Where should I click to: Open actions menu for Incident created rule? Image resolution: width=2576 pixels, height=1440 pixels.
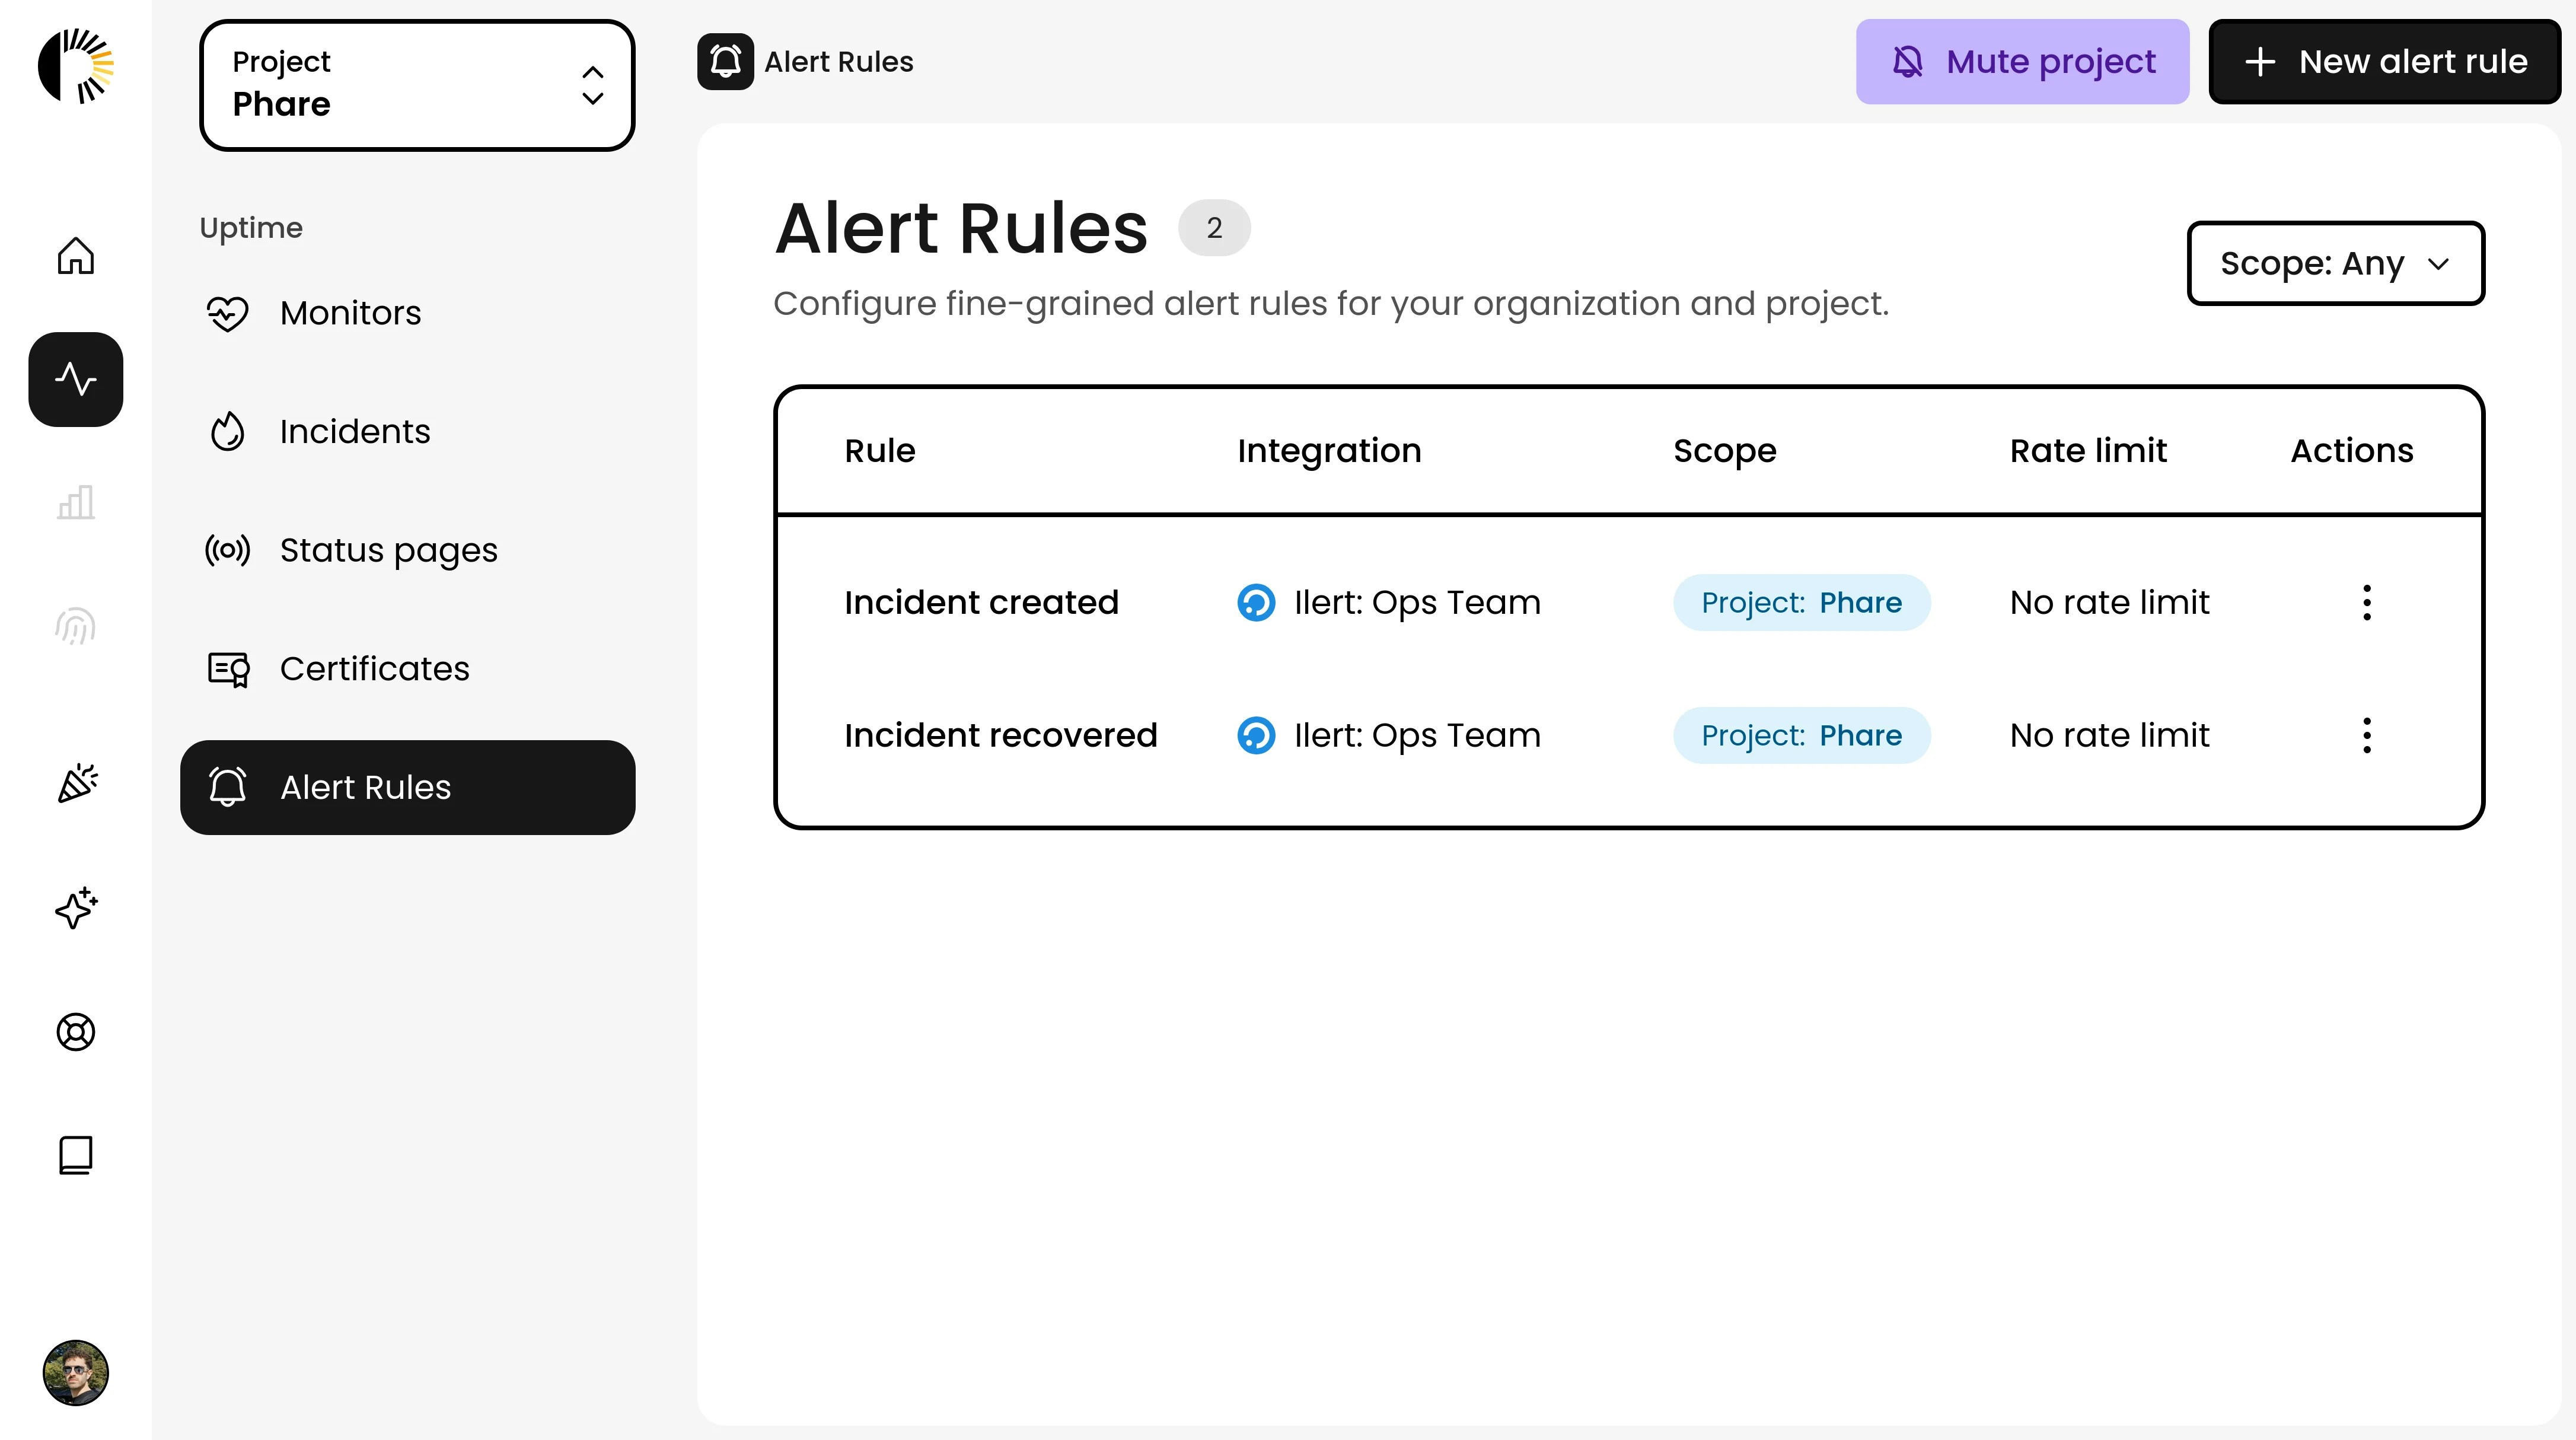pos(2366,603)
